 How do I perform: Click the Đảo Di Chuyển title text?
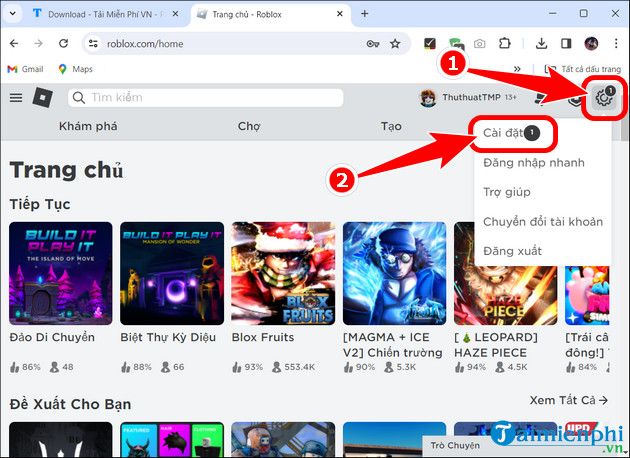pos(52,337)
